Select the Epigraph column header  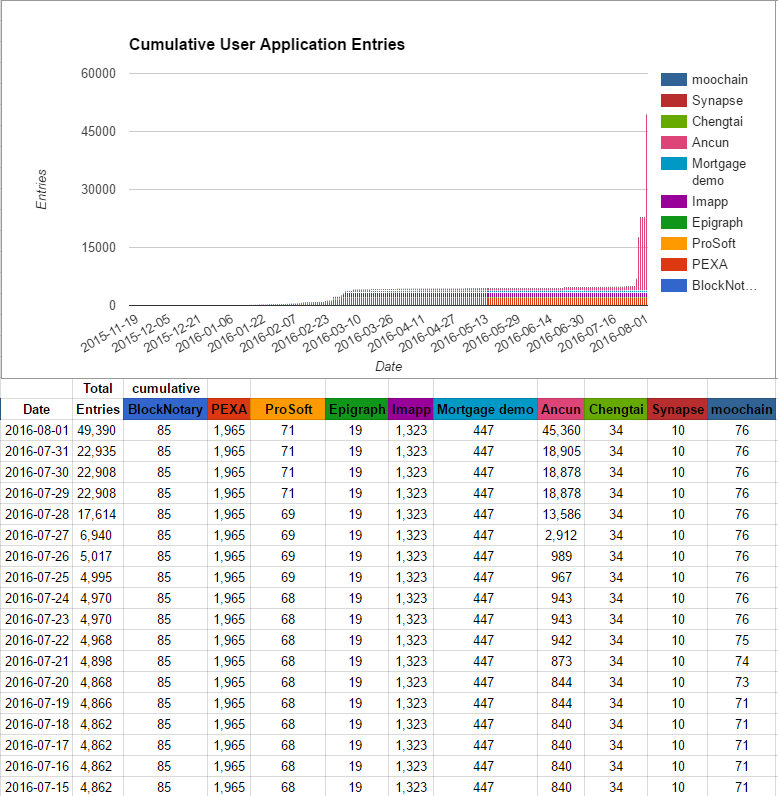(357, 409)
